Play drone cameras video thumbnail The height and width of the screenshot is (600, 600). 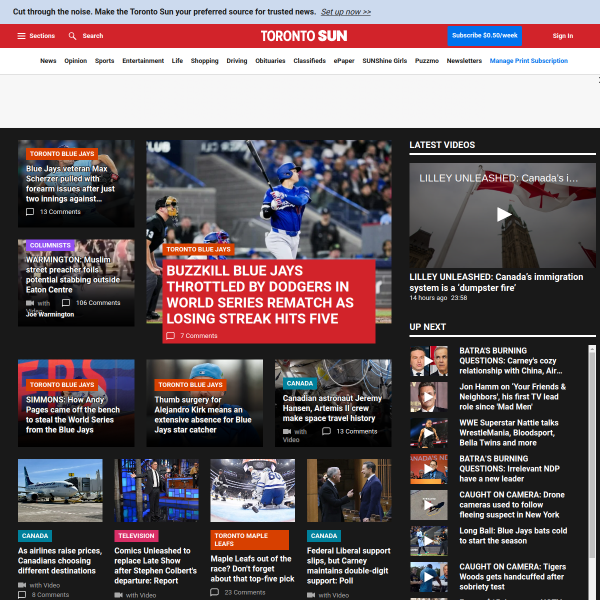pos(429,505)
